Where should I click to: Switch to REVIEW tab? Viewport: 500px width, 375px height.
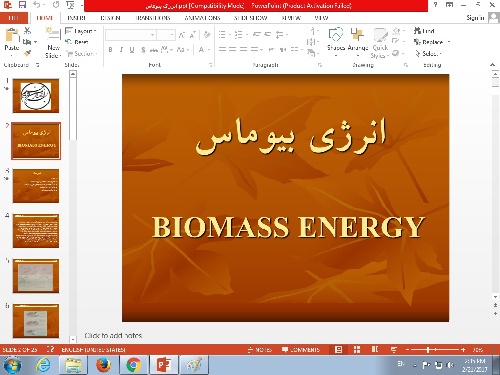[x=291, y=18]
